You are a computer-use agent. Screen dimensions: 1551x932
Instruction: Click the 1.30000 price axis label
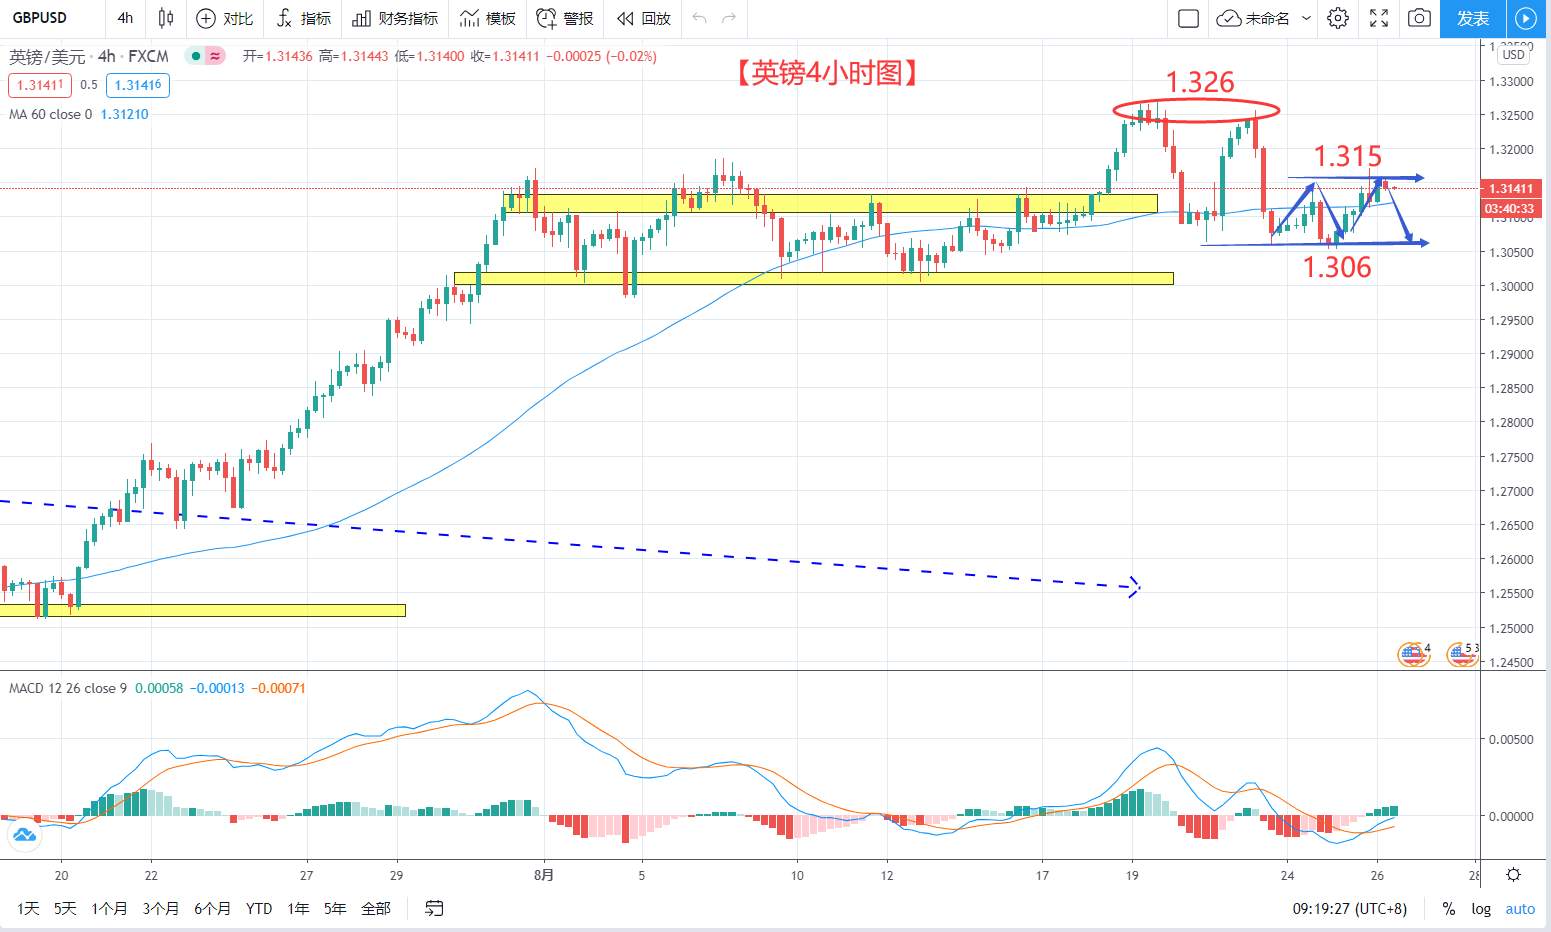[1511, 286]
